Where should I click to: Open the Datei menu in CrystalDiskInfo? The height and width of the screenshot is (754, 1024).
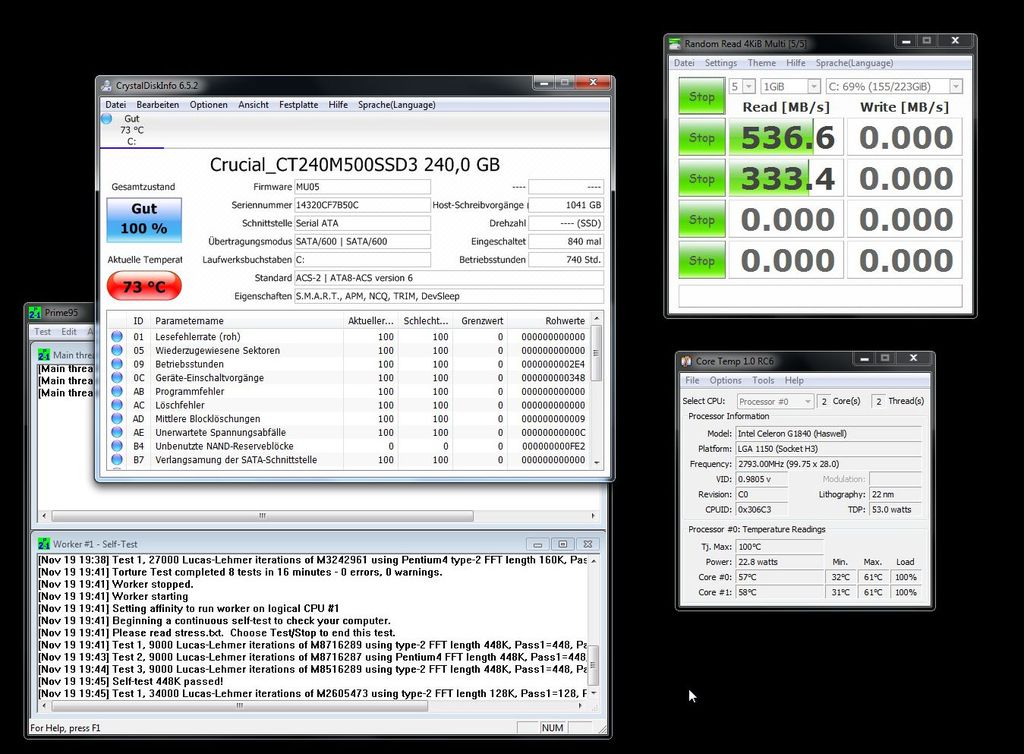(116, 104)
